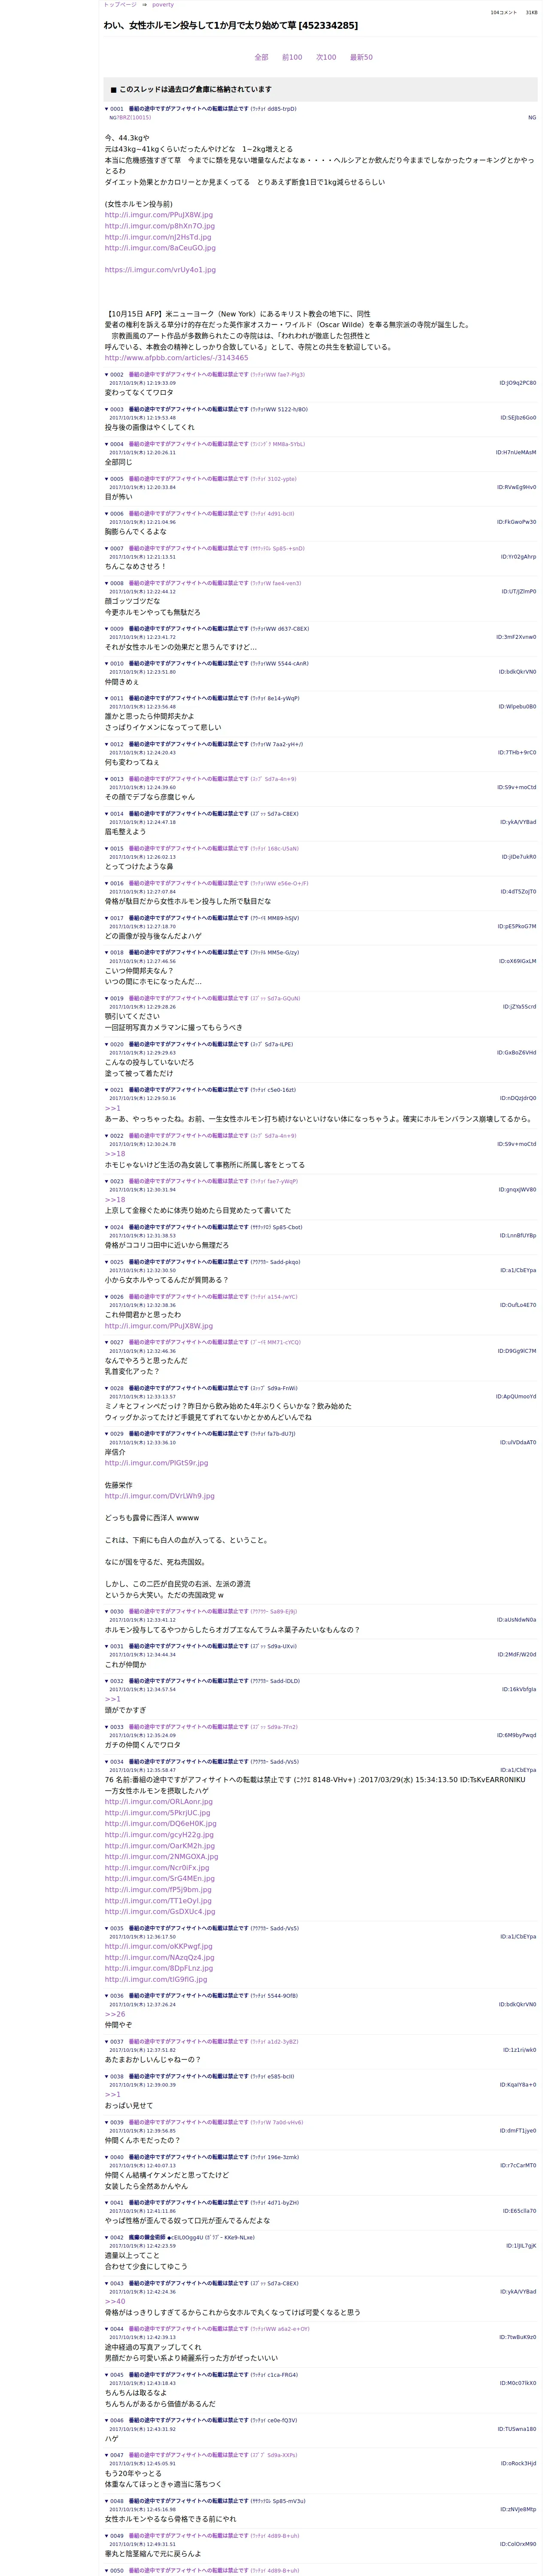Open imgur link Ncr0iFx.jpg

(x=157, y=1868)
